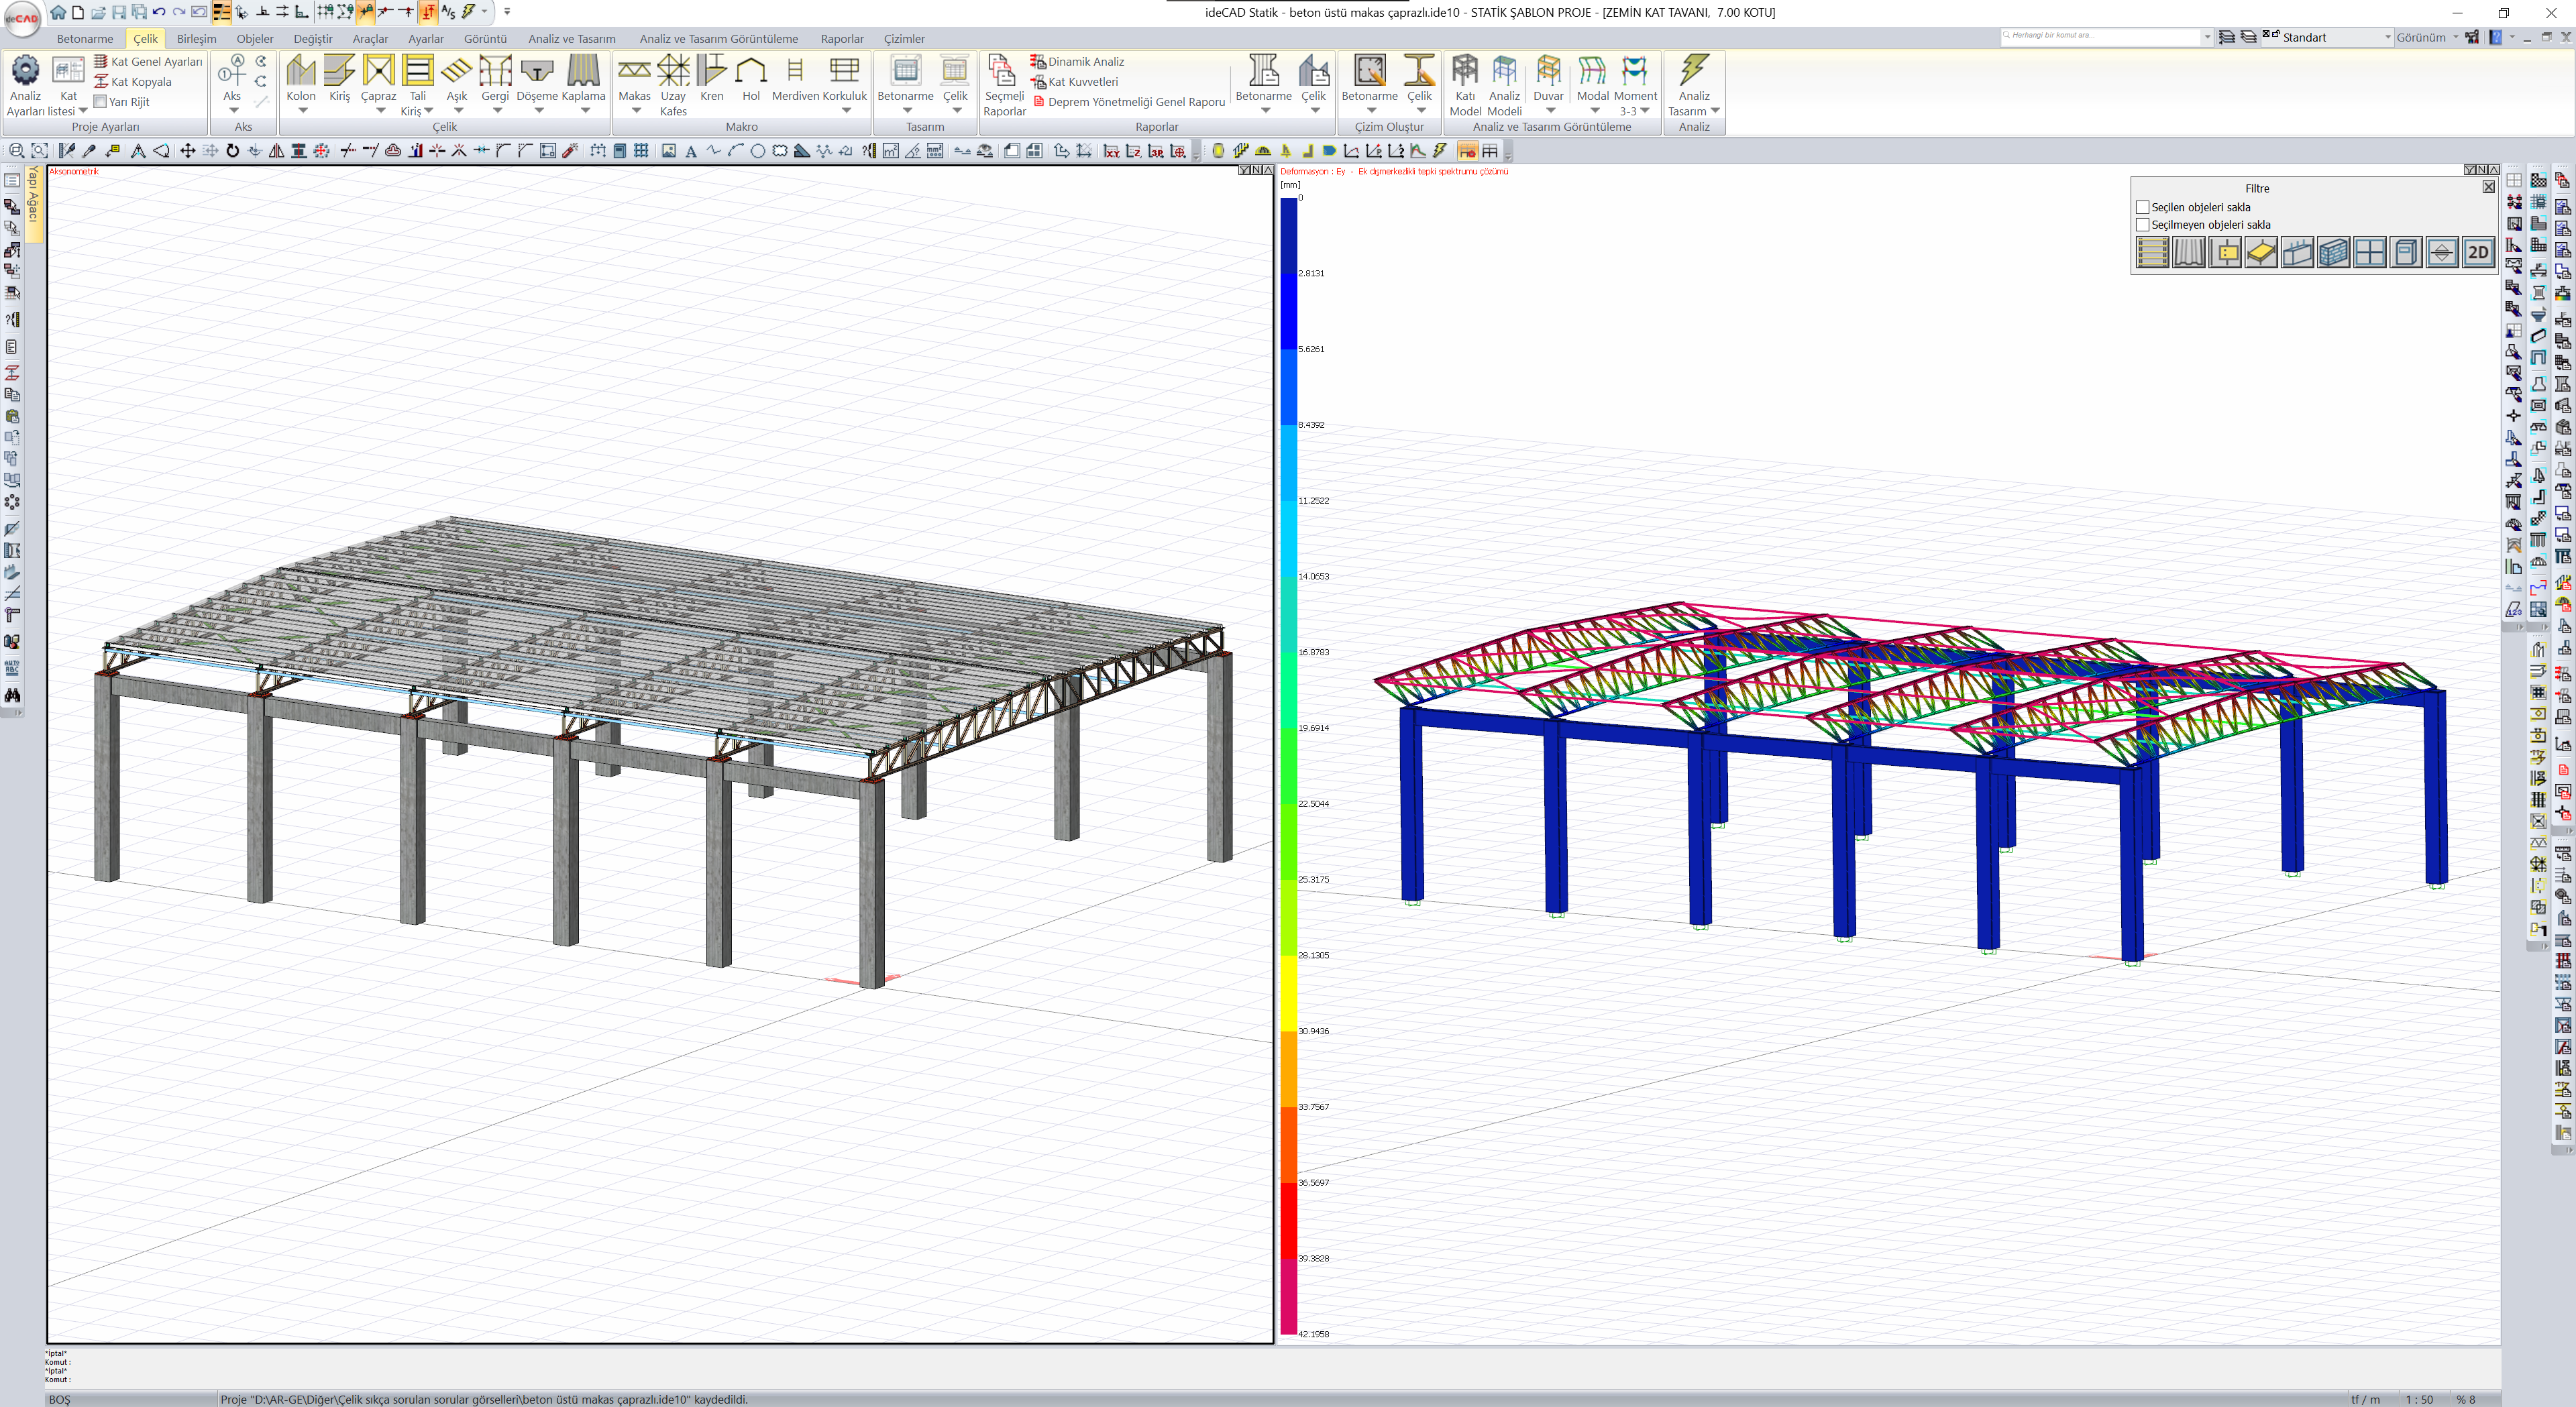Switch to the Betonarme ribbon tab
This screenshot has width=2576, height=1407.
click(84, 39)
